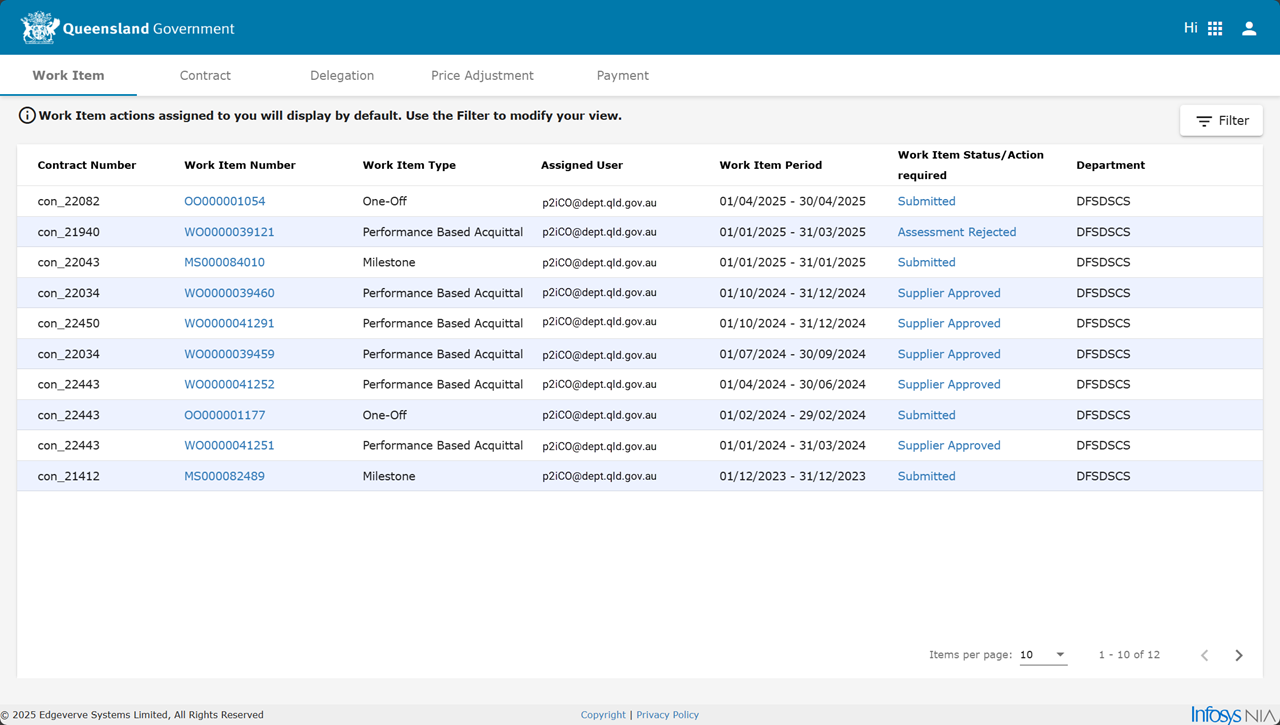Open the Copyright footer link

tap(603, 715)
